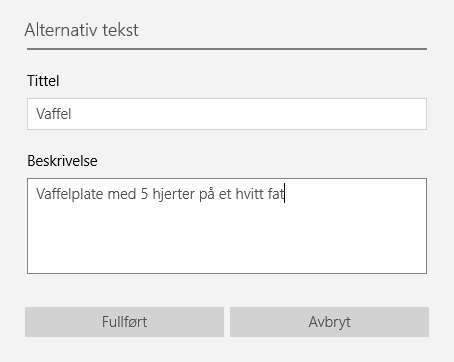This screenshot has height=362, width=454.
Task: Place the cursor on the number 5 in the description
Action: click(x=144, y=194)
